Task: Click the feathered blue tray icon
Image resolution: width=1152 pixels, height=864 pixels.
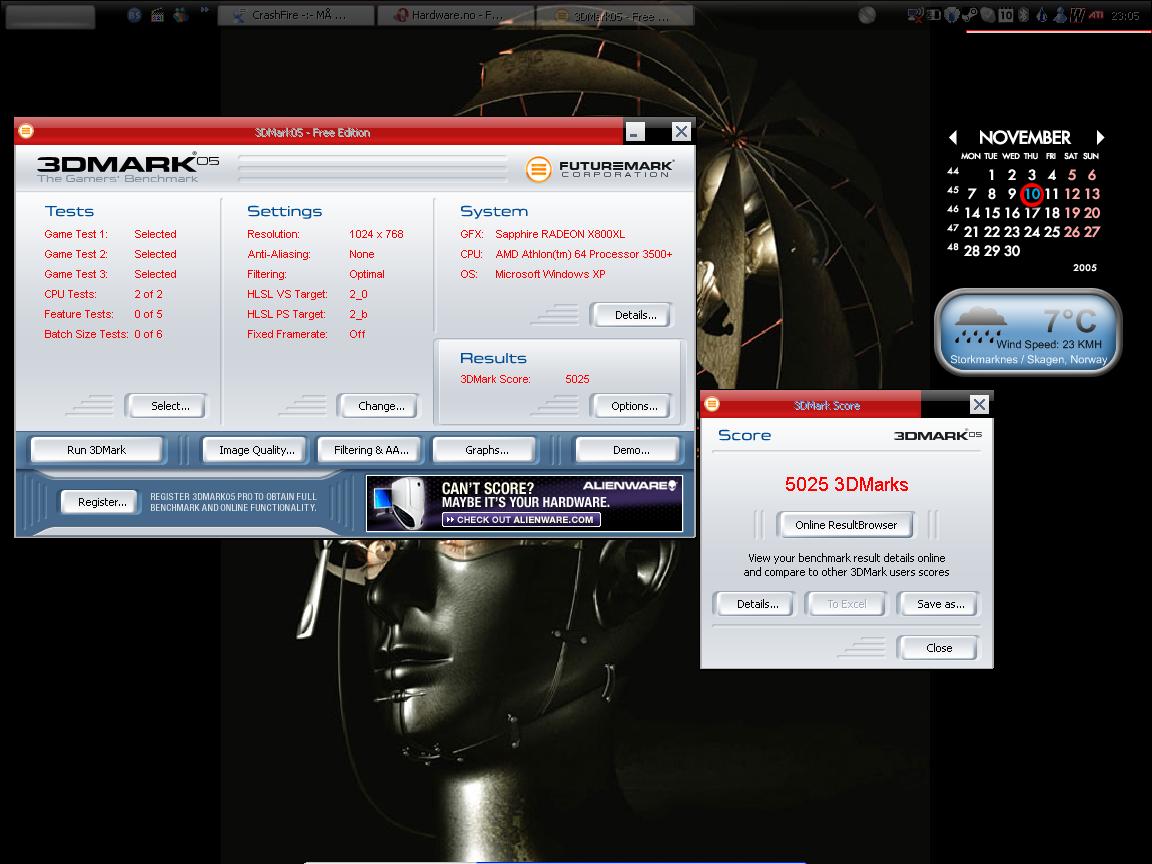Action: click(x=952, y=15)
